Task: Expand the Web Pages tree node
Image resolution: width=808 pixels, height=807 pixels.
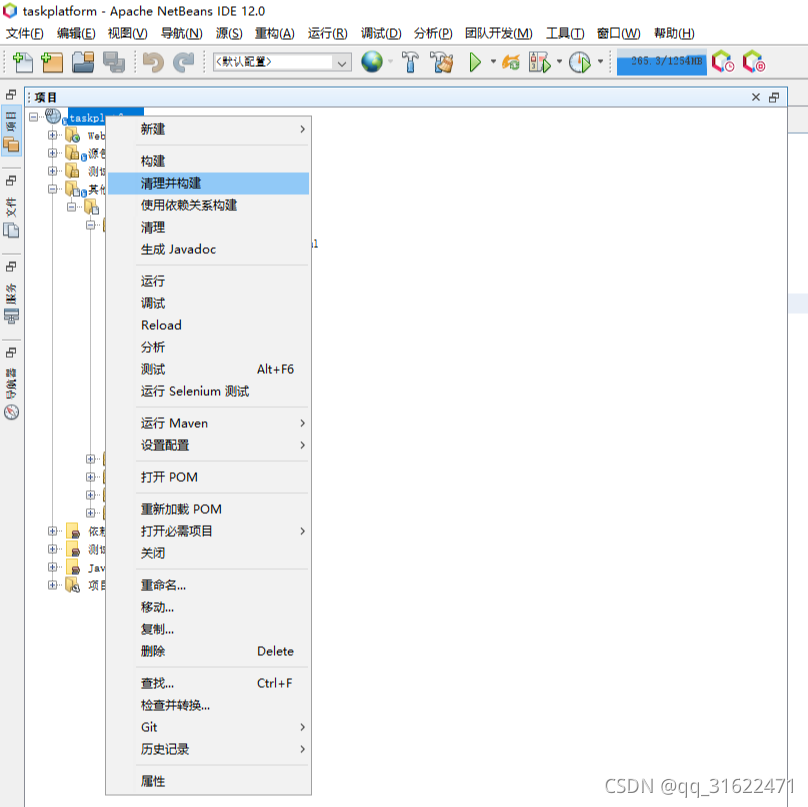Action: 52,135
